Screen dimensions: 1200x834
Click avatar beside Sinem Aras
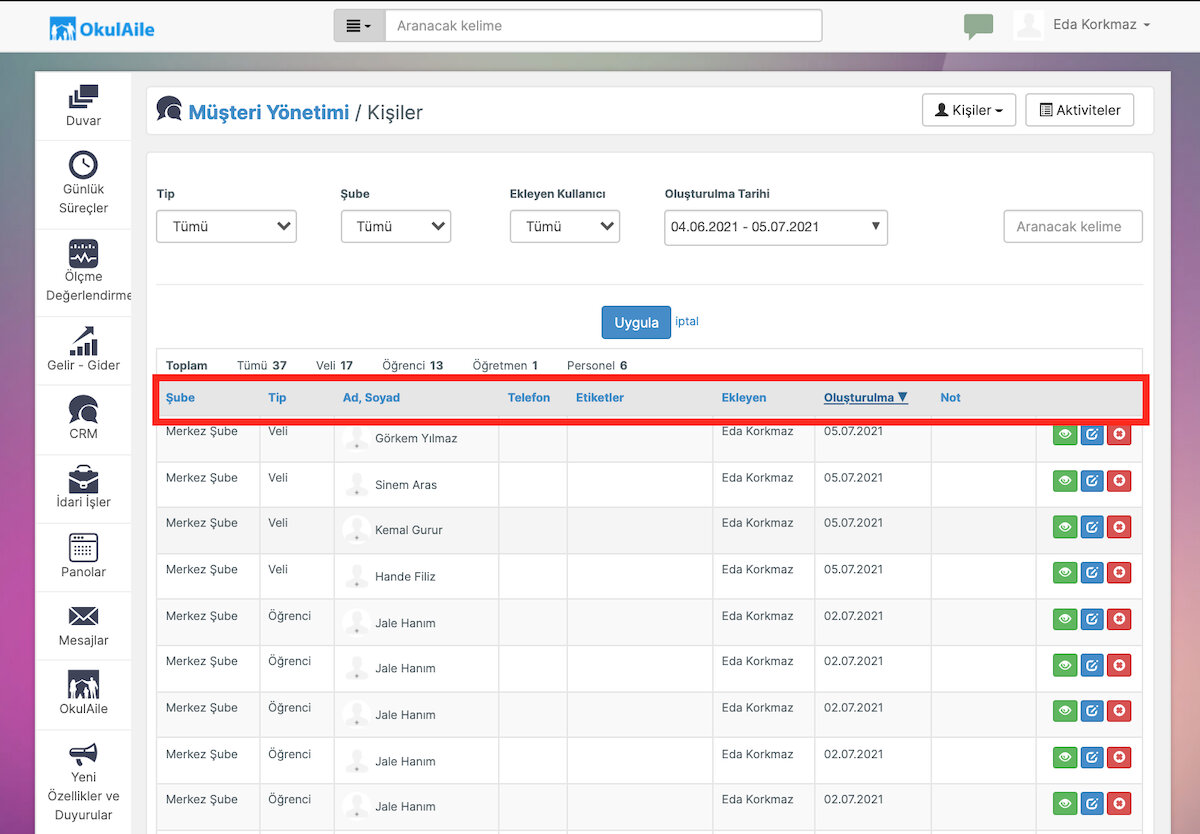[356, 485]
